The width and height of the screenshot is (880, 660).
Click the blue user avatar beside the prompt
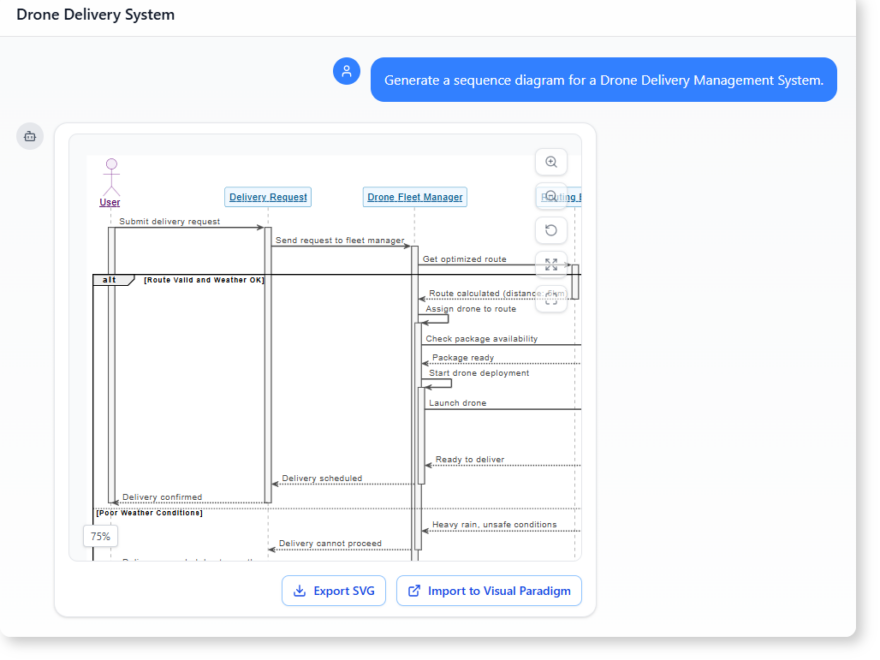pos(346,71)
